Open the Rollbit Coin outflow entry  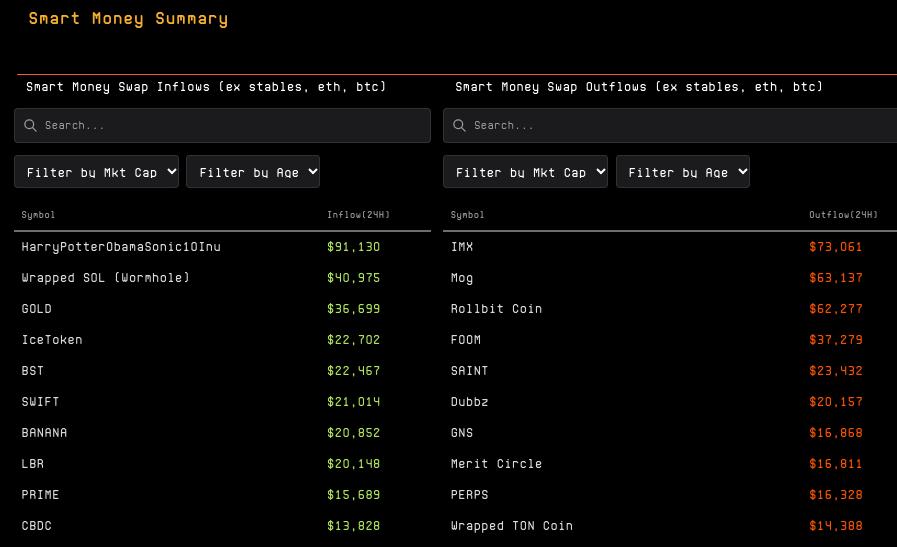[x=496, y=309]
